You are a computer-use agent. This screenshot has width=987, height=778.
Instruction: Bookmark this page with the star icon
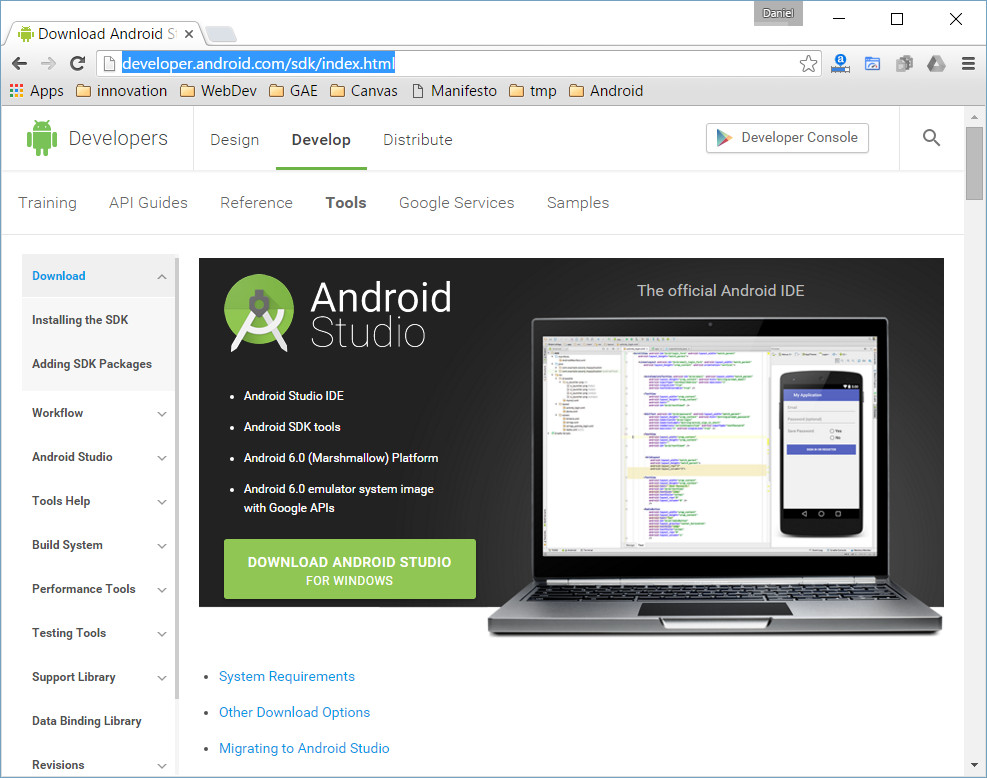pyautogui.click(x=808, y=64)
